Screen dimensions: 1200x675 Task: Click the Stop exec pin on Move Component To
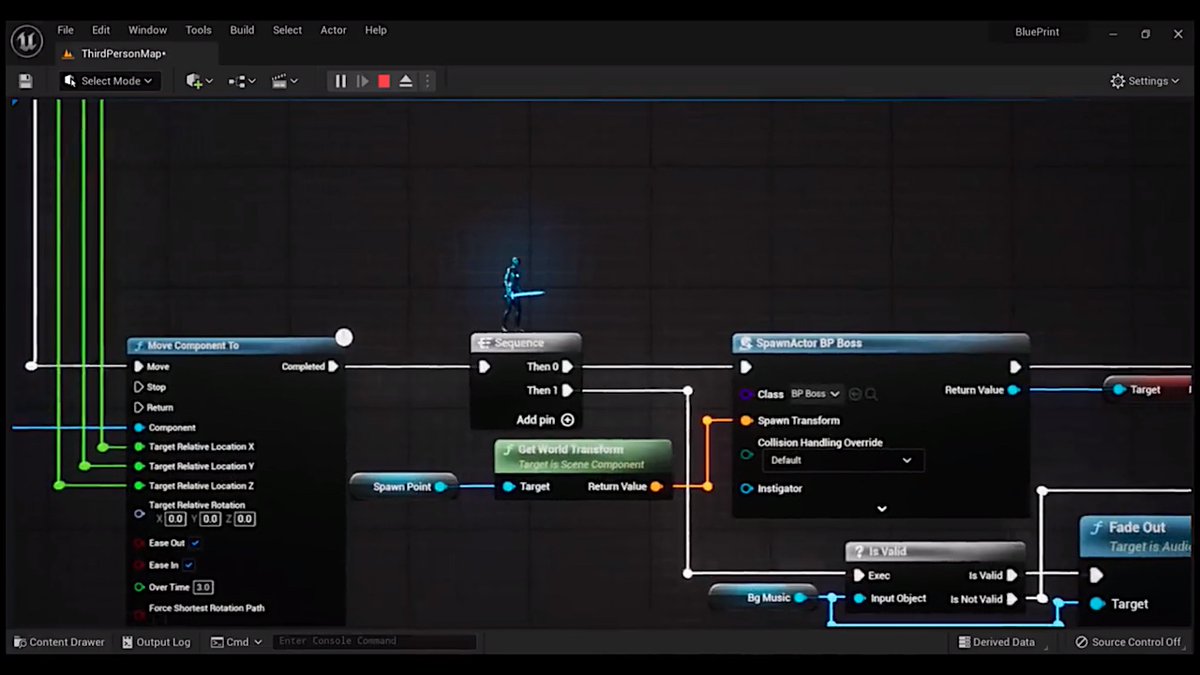(x=139, y=387)
